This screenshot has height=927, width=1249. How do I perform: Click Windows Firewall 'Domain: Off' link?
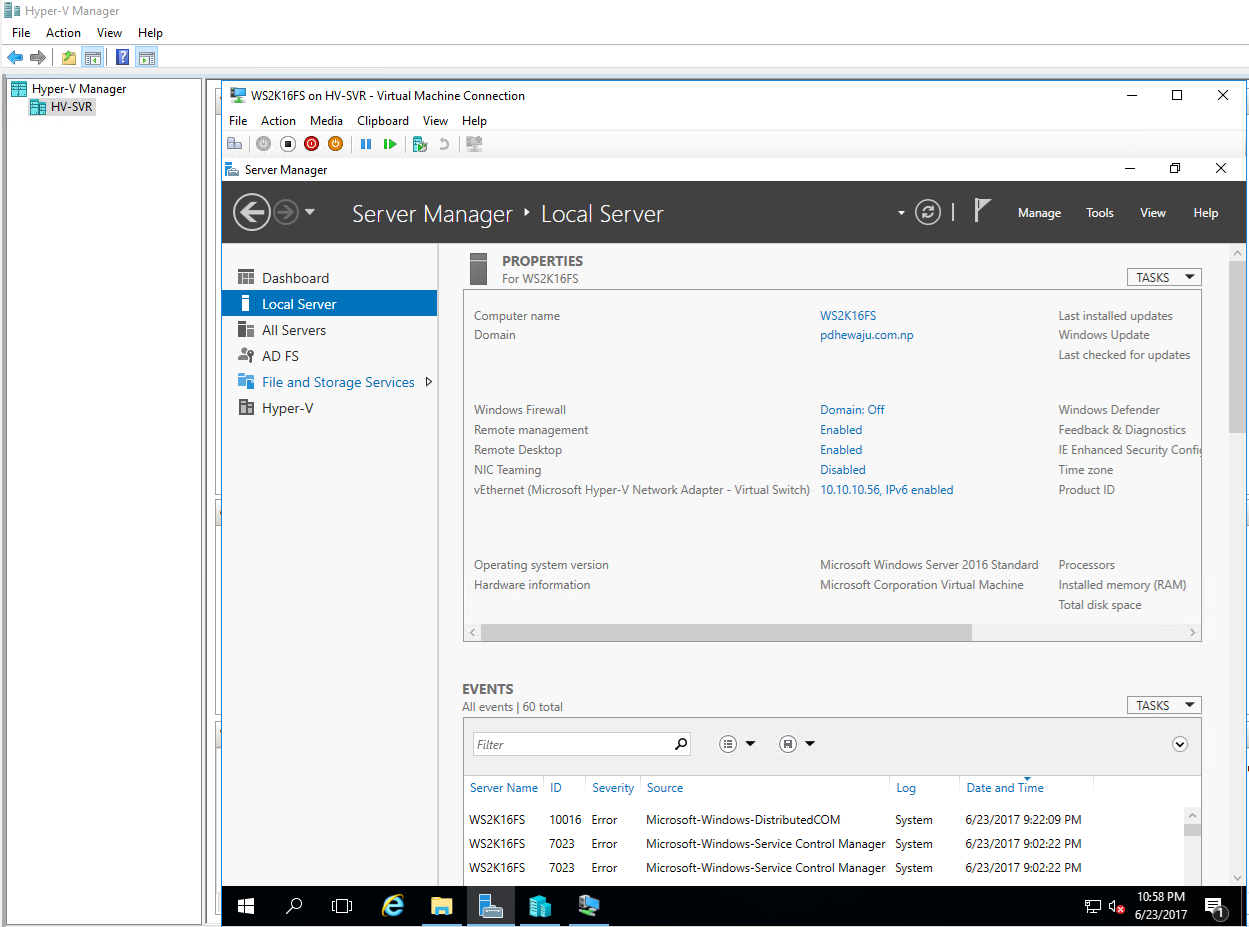pyautogui.click(x=852, y=410)
